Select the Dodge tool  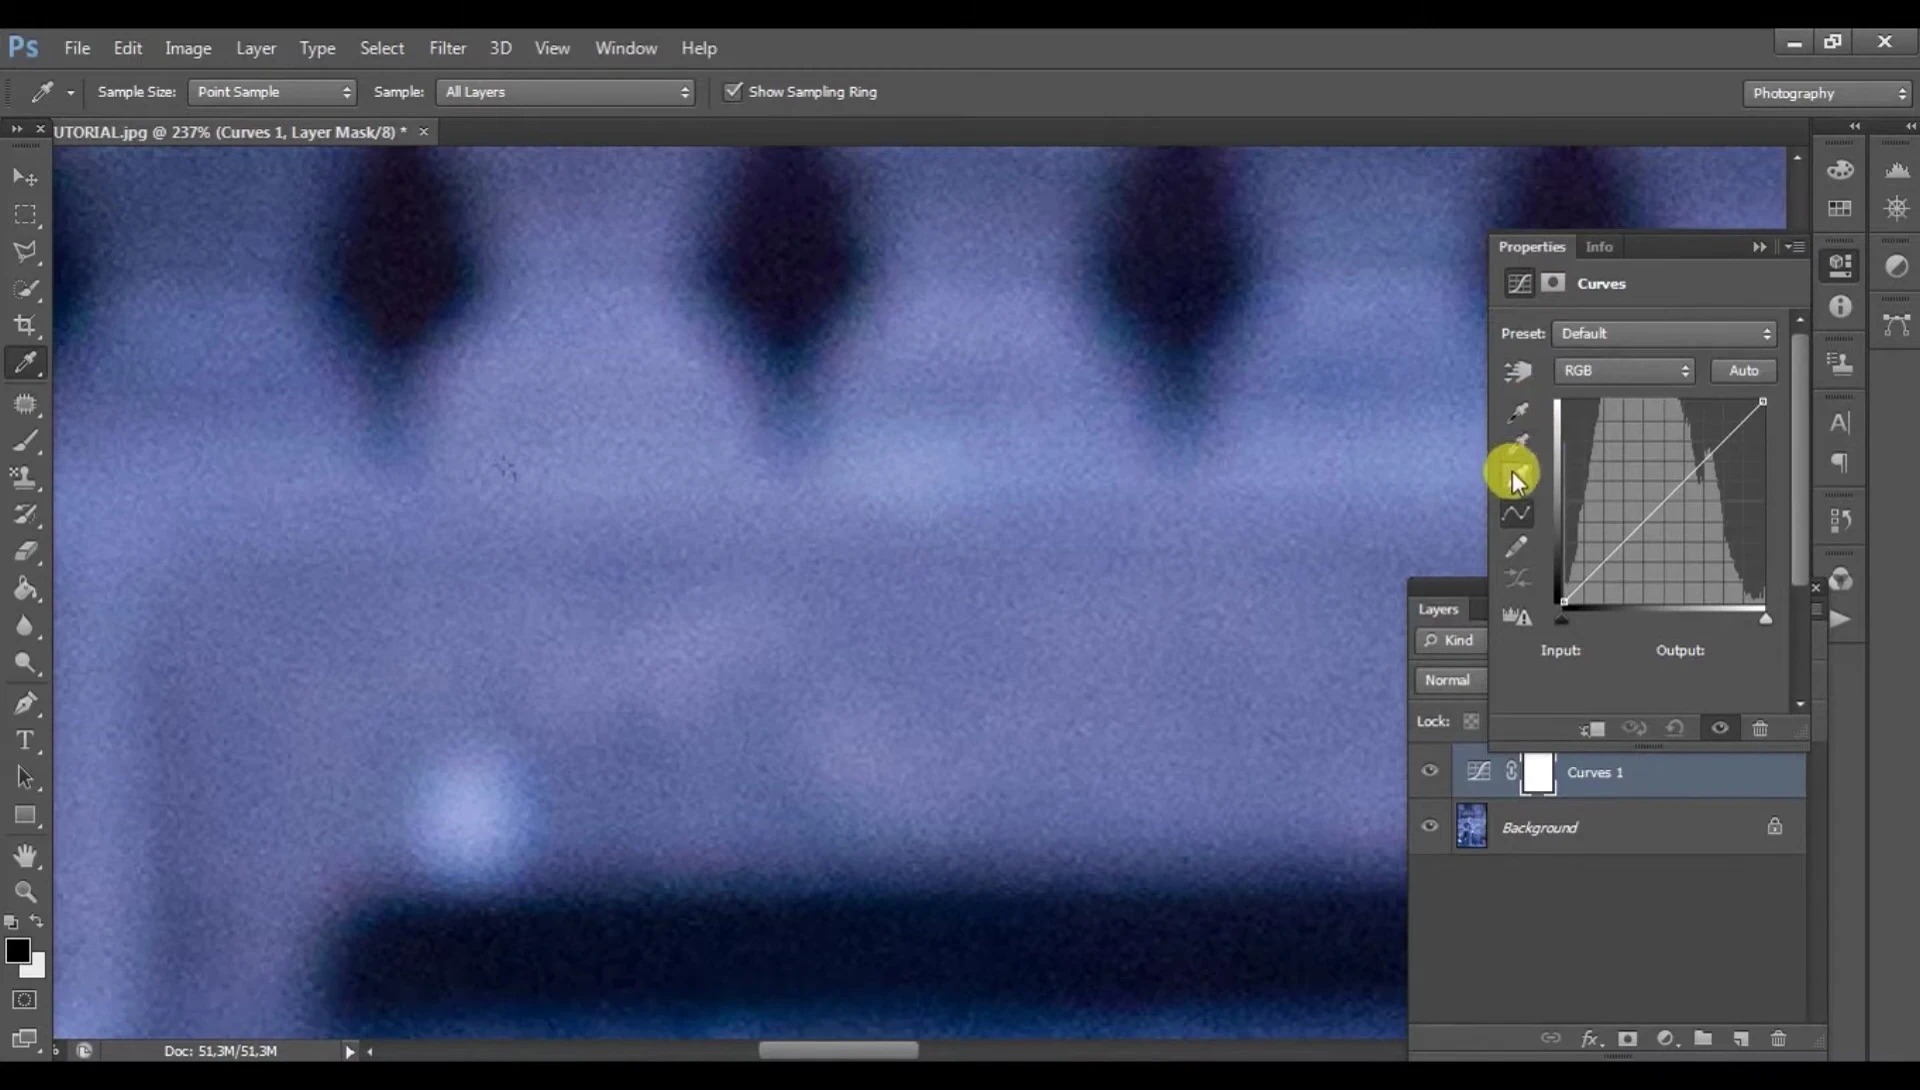coord(25,663)
